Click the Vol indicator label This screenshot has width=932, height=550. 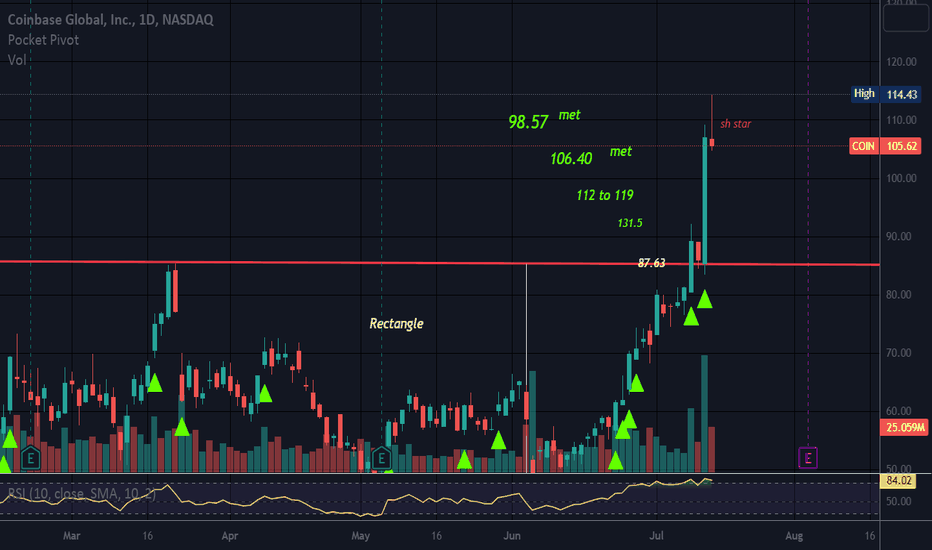[x=17, y=59]
